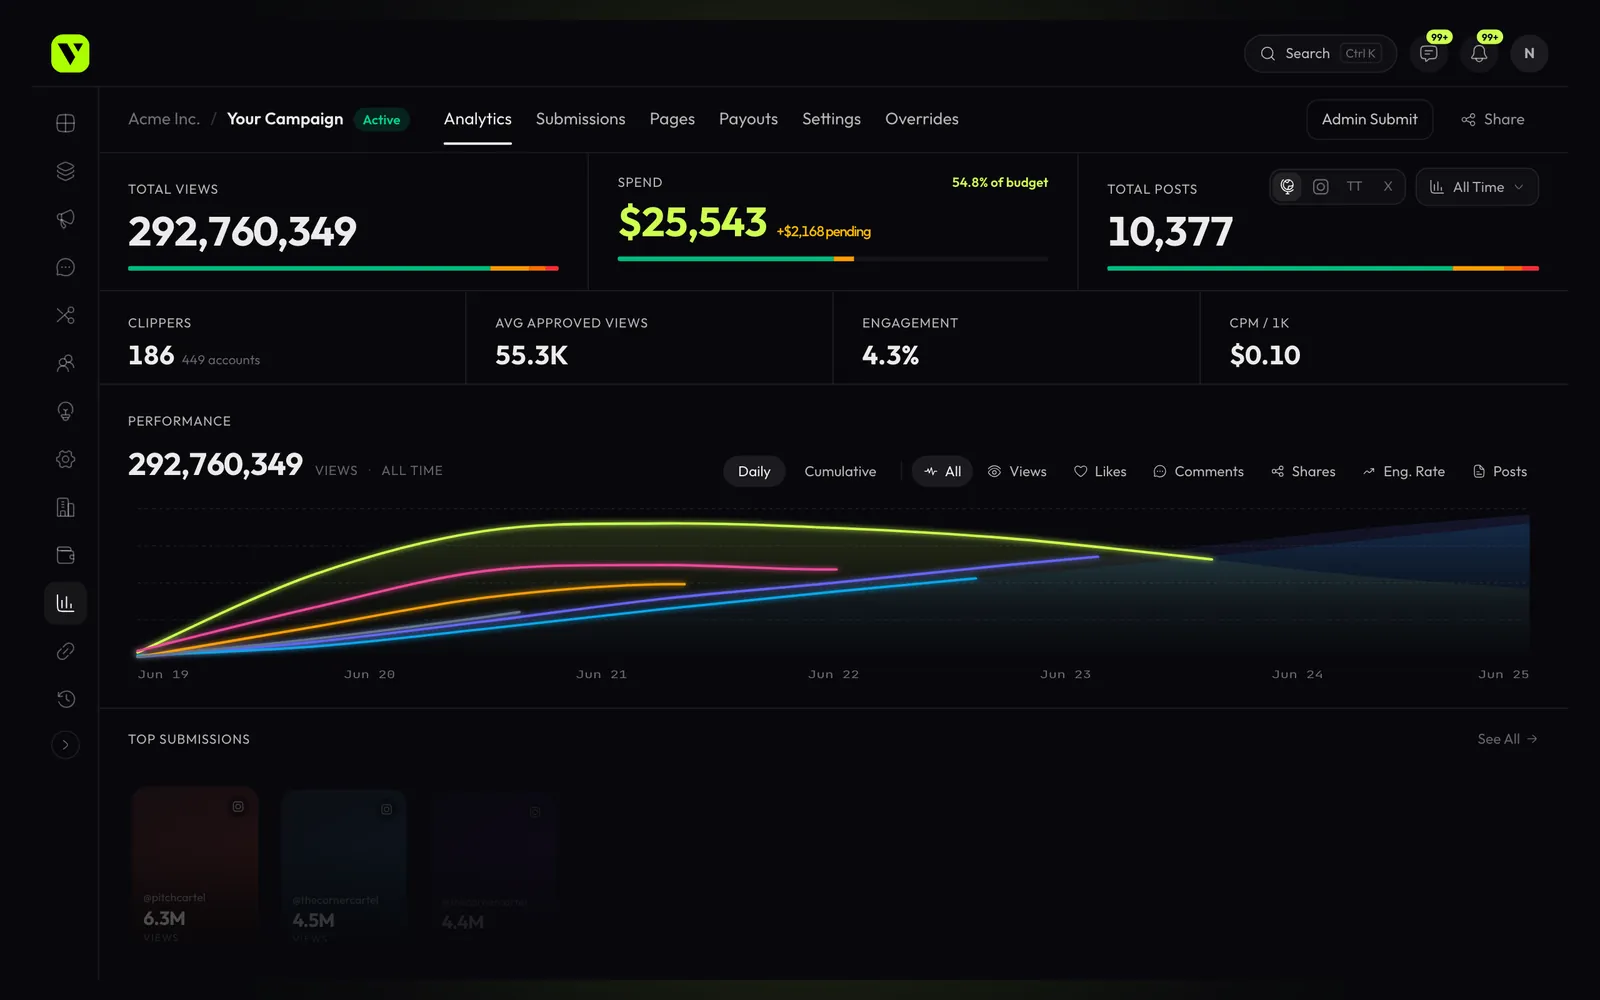Click the Admin Submit button
Image resolution: width=1600 pixels, height=1000 pixels.
coord(1370,119)
